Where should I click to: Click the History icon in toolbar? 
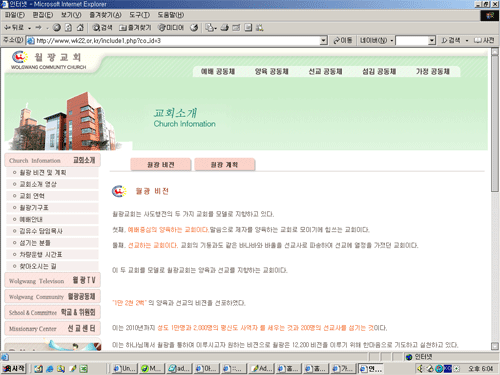[x=194, y=28]
